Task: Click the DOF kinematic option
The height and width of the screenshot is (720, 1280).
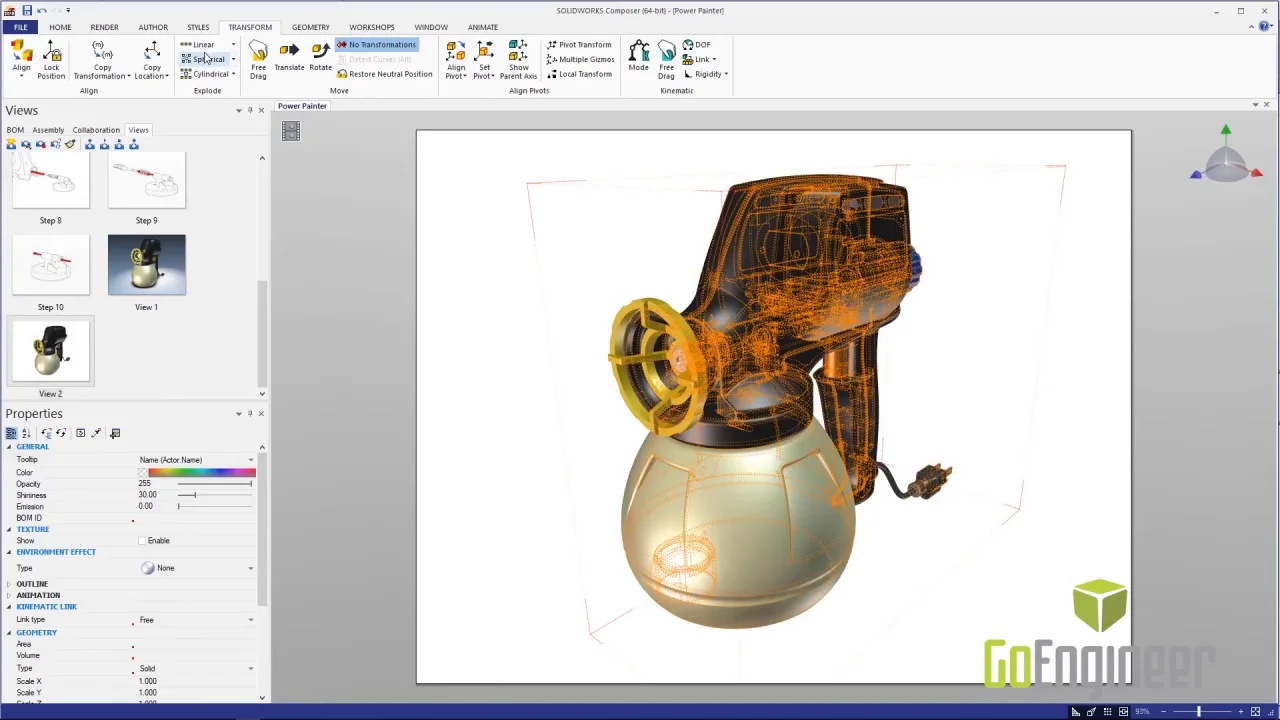Action: pyautogui.click(x=697, y=45)
